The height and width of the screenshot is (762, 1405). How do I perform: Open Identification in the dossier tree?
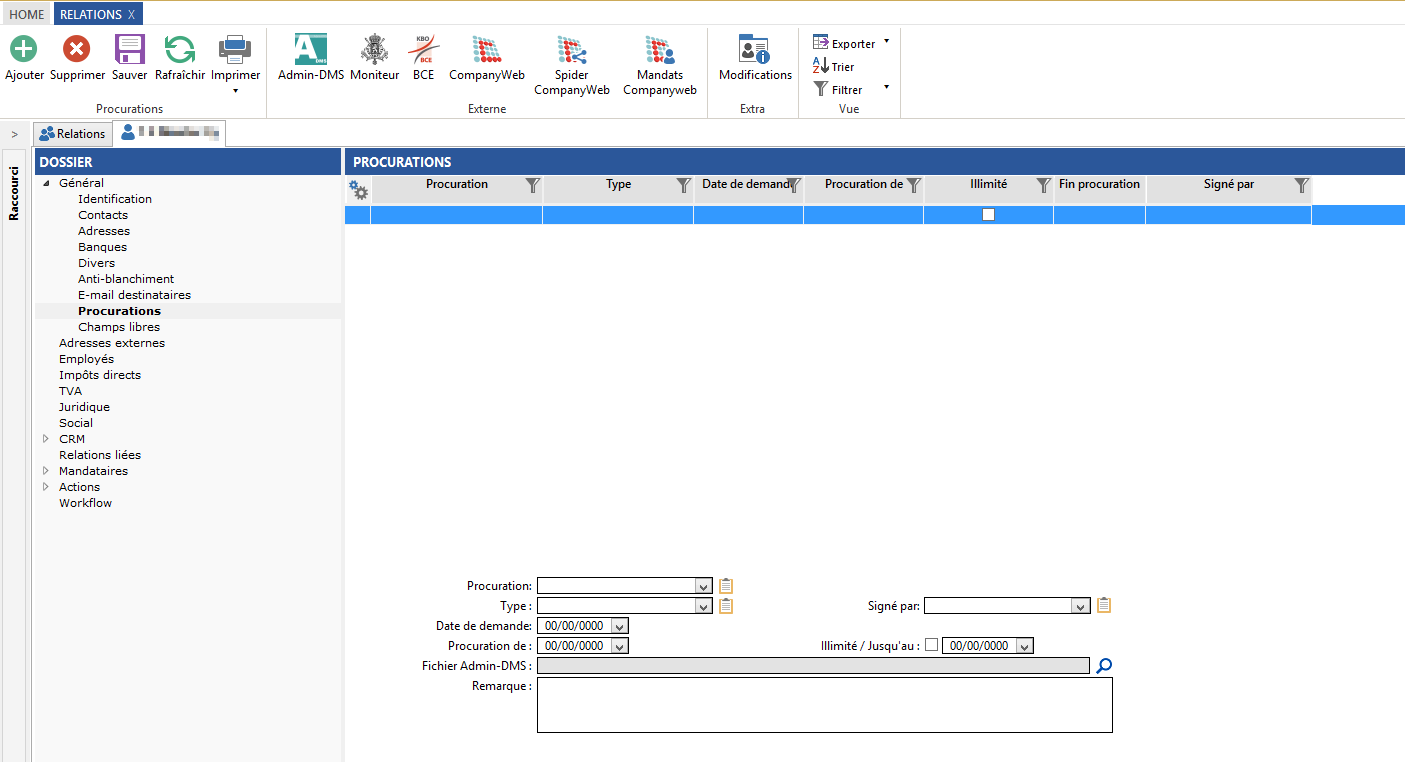coord(115,199)
